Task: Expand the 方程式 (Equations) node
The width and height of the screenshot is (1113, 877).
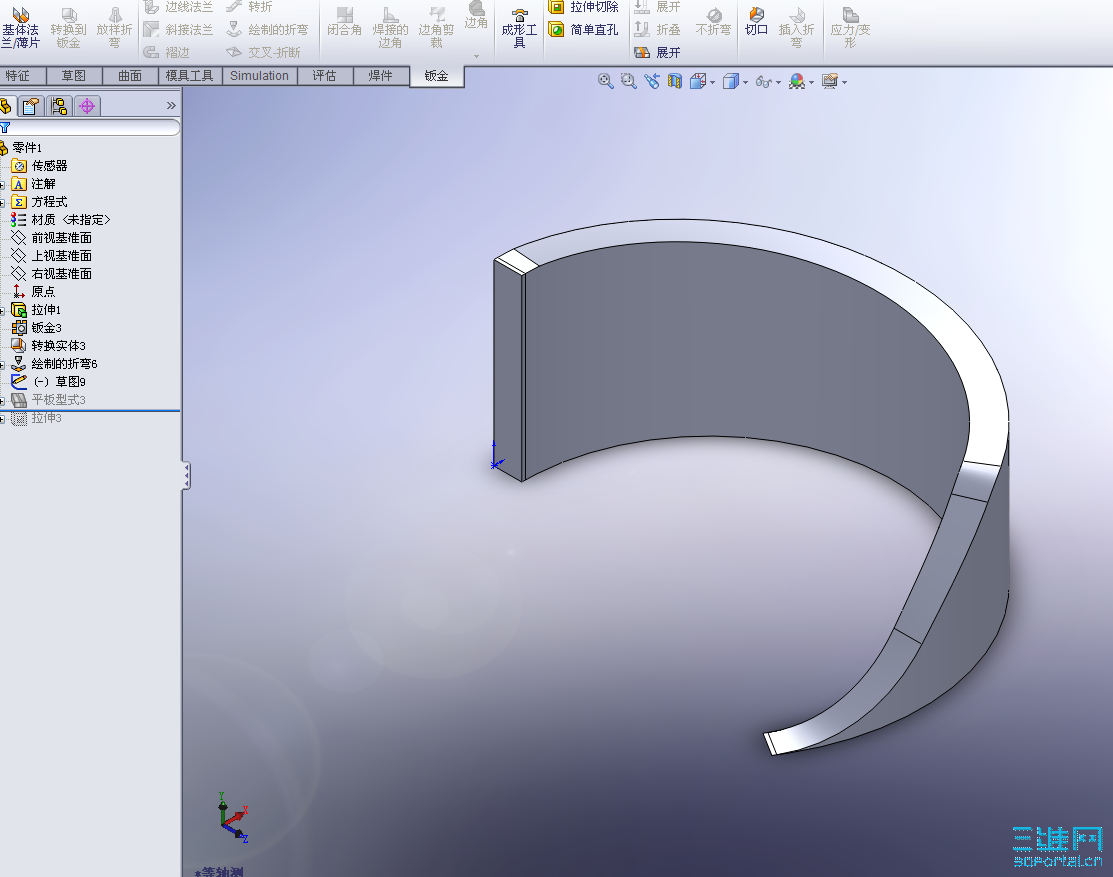Action: click(2, 203)
